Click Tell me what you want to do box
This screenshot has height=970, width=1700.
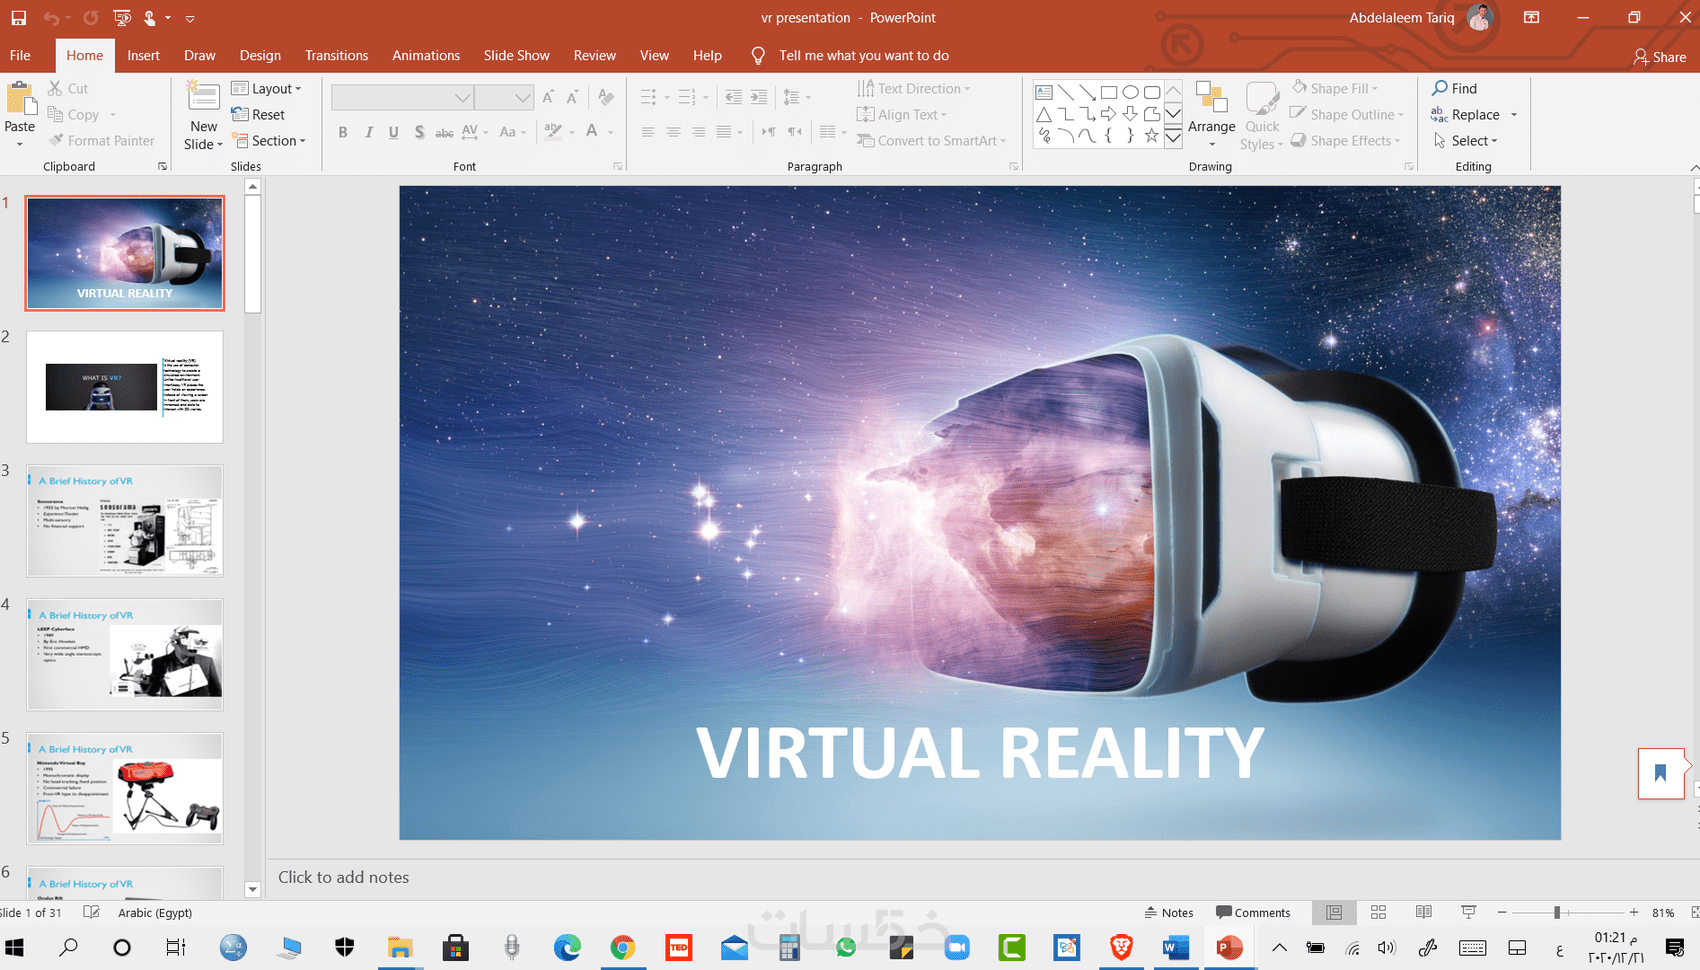pyautogui.click(x=864, y=56)
